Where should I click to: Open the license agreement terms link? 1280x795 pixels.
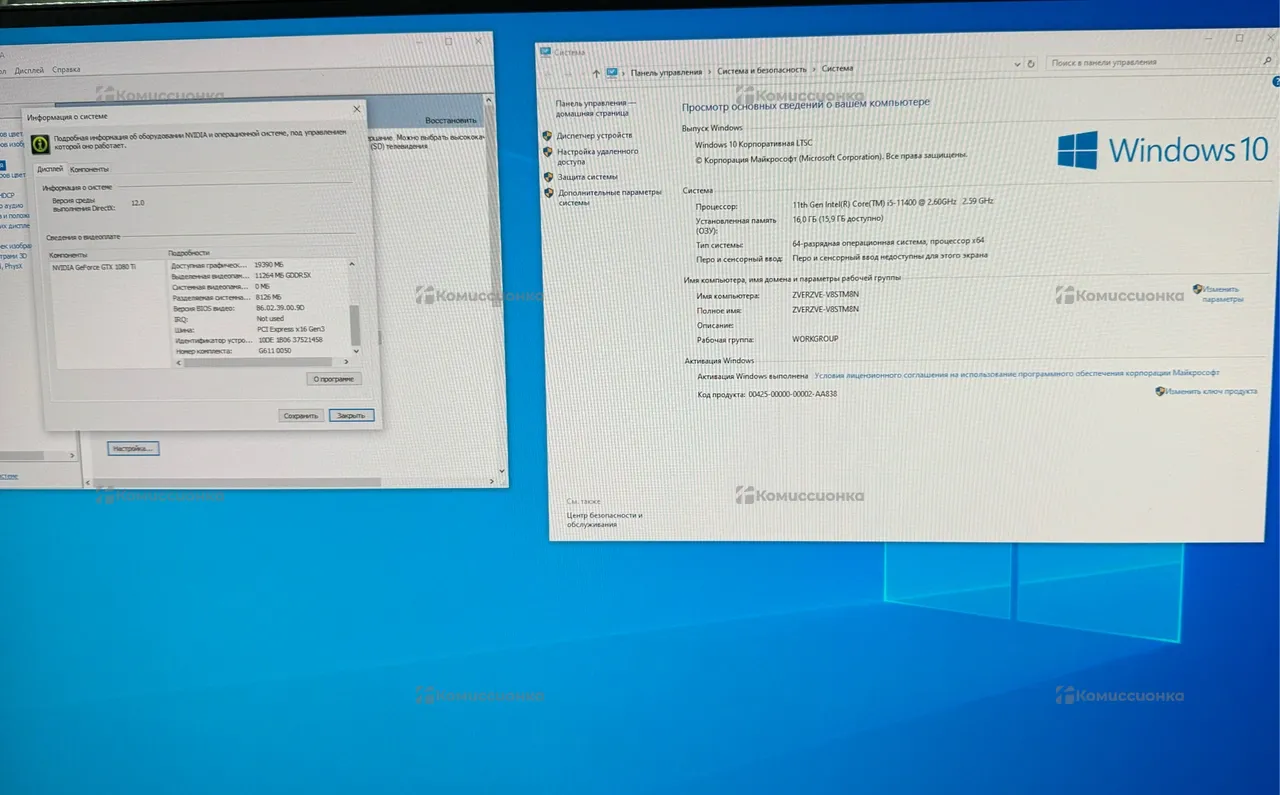(x=1017, y=374)
